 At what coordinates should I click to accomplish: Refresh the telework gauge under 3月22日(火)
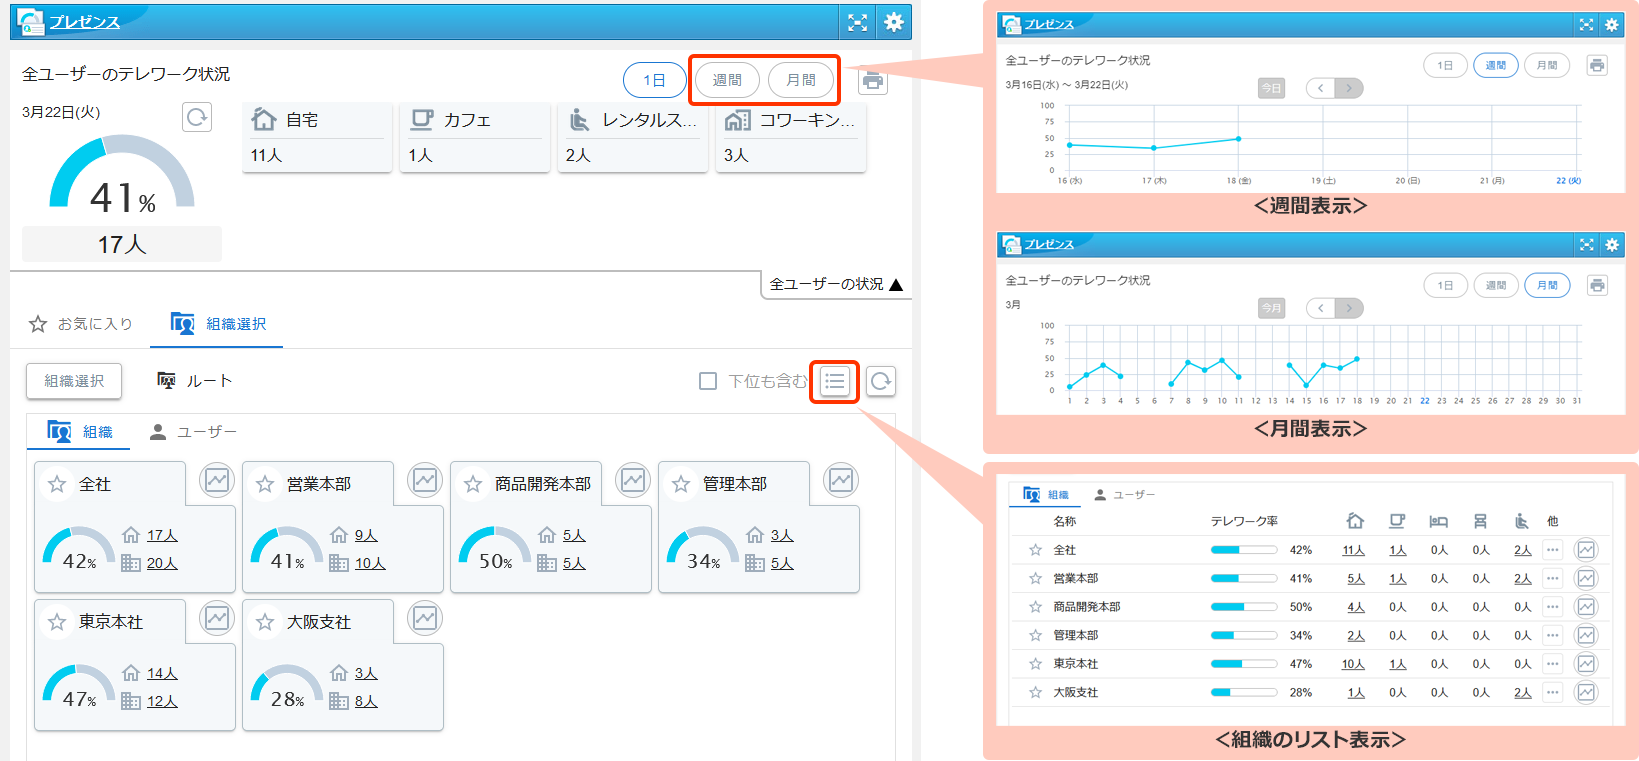197,117
